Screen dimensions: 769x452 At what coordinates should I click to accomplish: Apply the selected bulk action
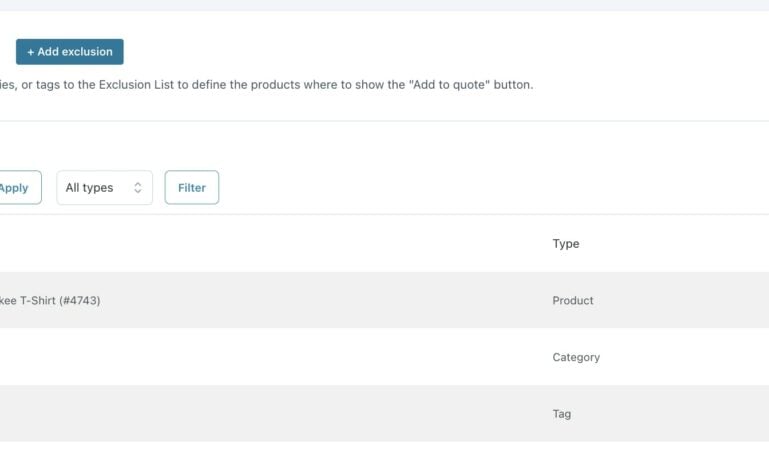pos(16,188)
